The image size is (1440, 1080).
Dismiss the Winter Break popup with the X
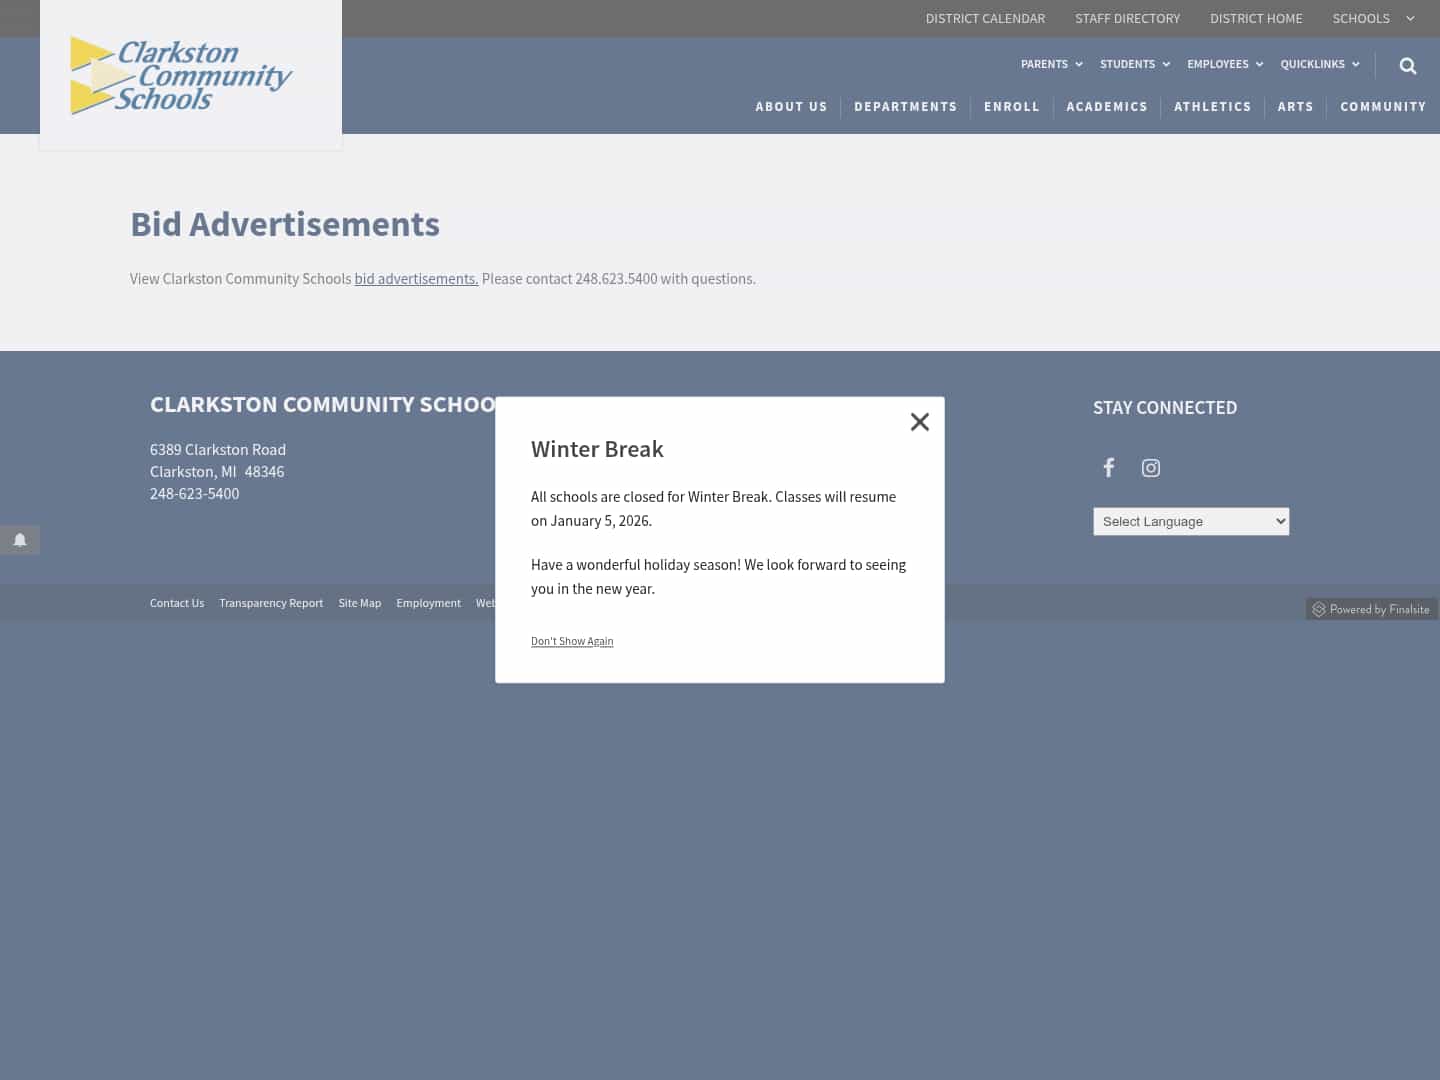tap(919, 421)
